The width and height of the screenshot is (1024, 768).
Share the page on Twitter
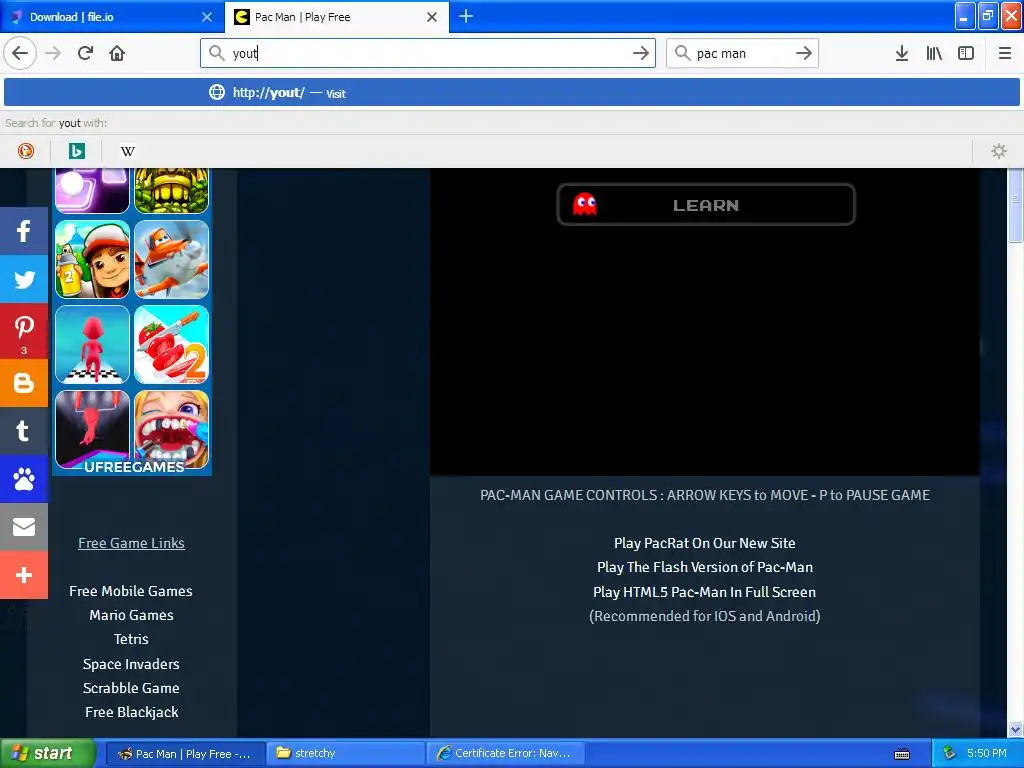24,279
